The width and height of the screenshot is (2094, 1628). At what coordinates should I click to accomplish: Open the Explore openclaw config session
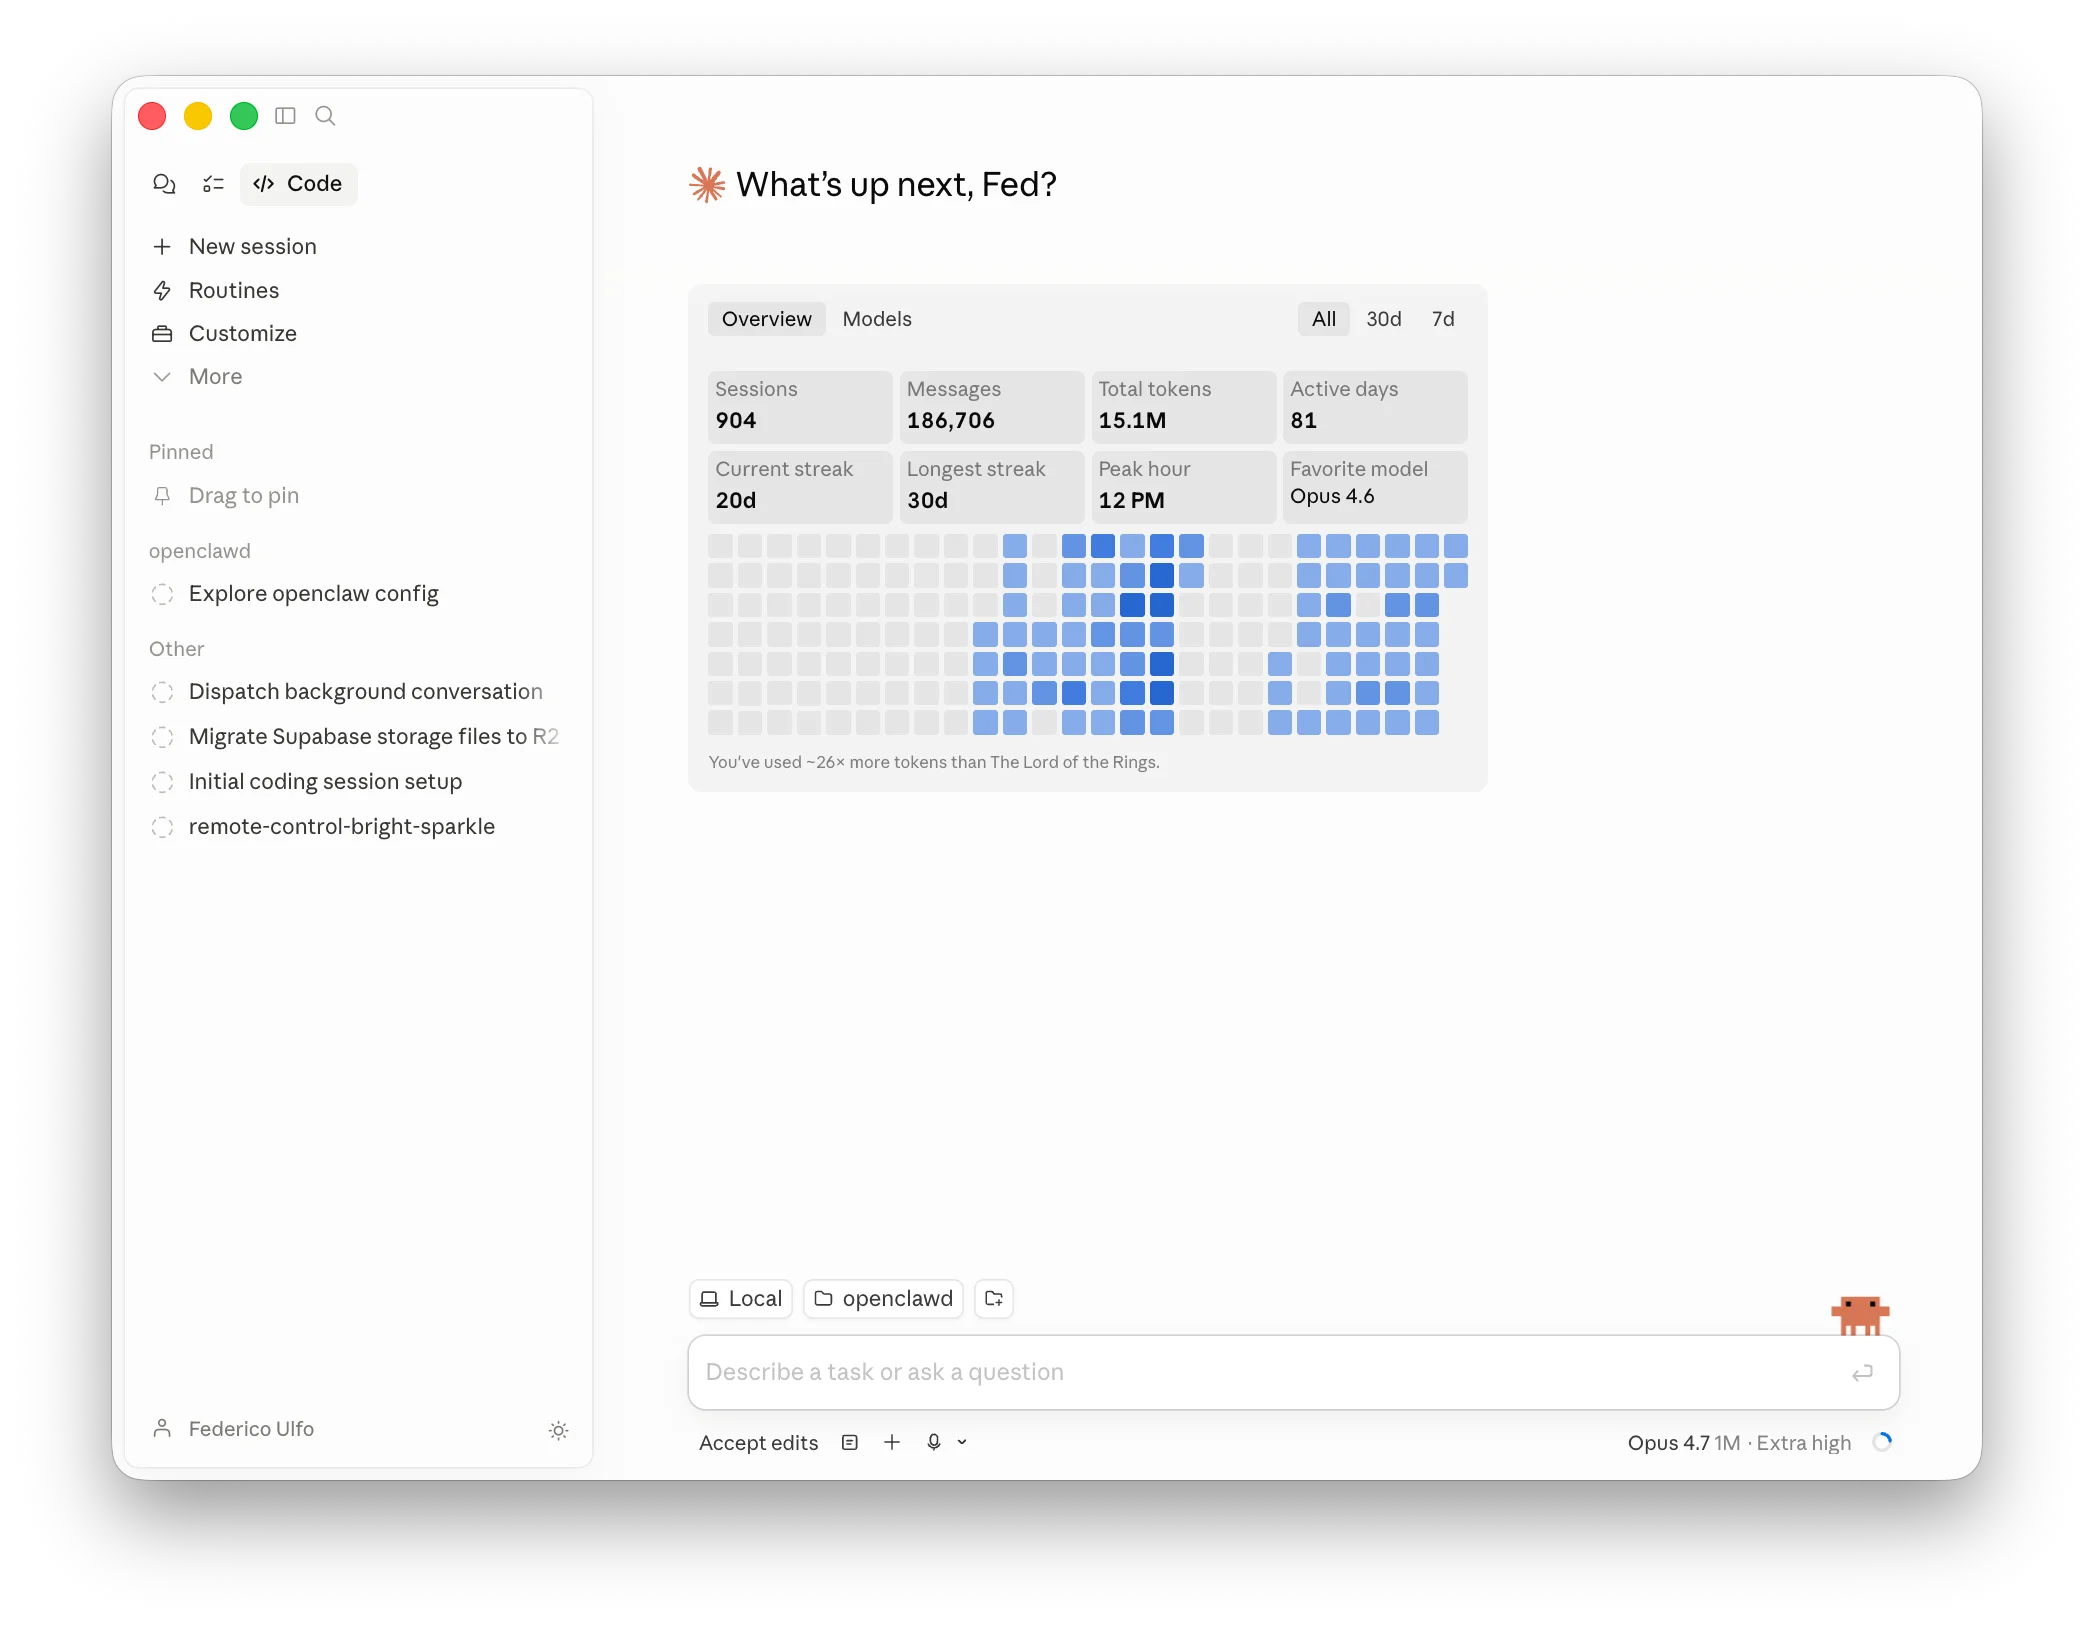313,594
